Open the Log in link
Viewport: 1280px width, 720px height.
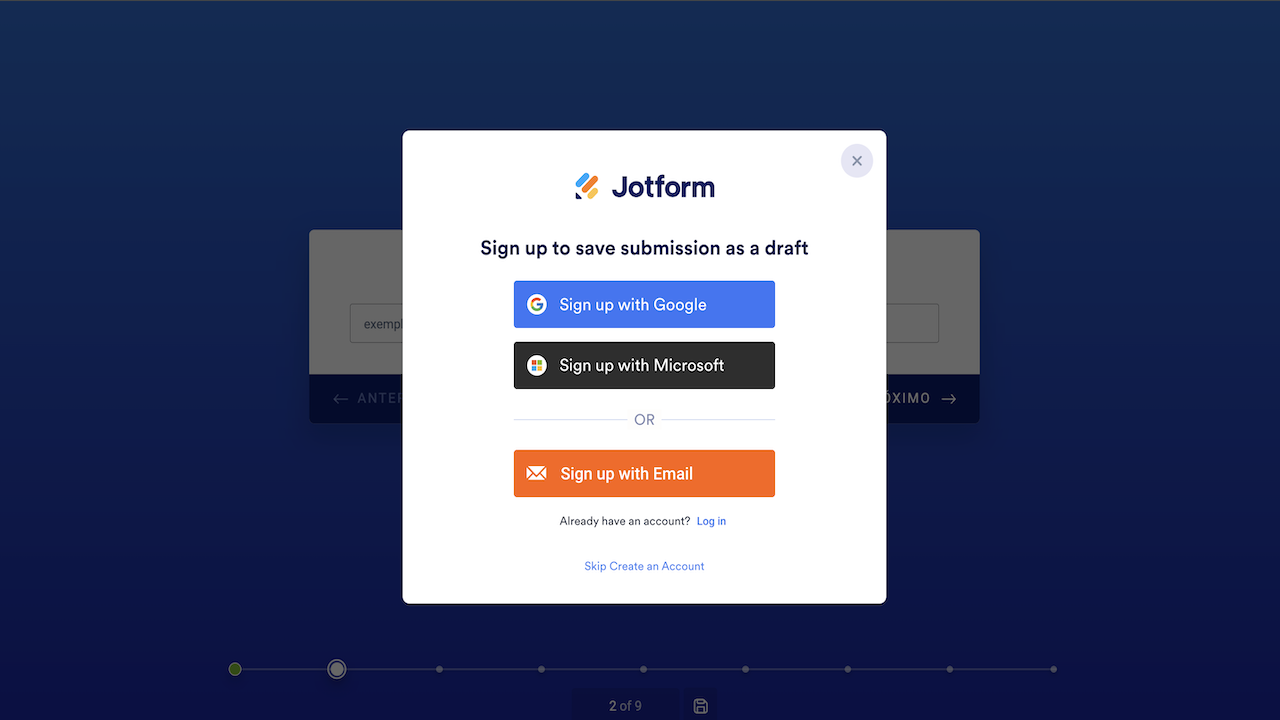coord(711,521)
